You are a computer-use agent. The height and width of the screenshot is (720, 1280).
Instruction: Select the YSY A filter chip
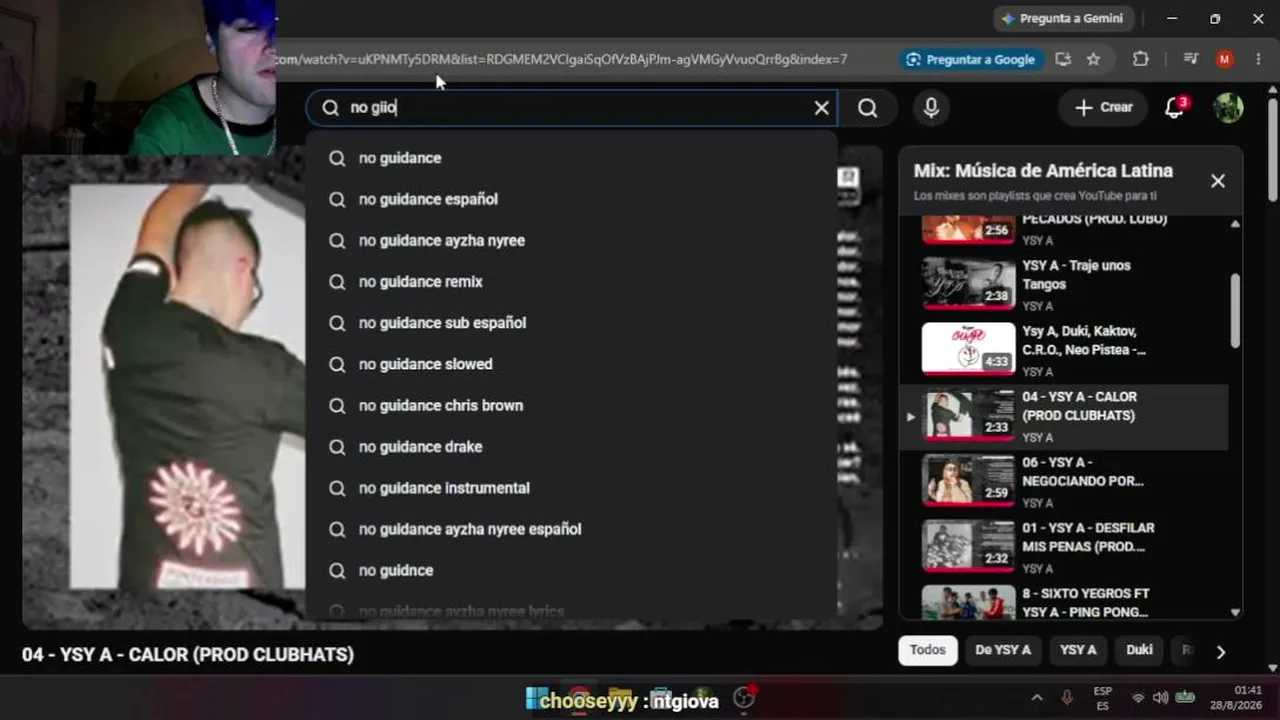click(1078, 650)
